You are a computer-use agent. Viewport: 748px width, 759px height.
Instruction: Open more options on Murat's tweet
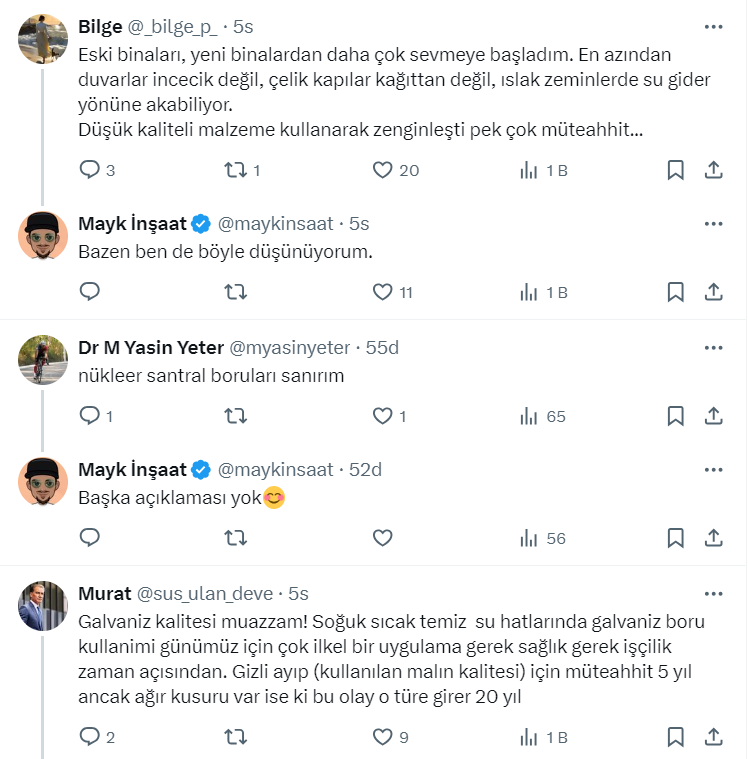(x=713, y=594)
